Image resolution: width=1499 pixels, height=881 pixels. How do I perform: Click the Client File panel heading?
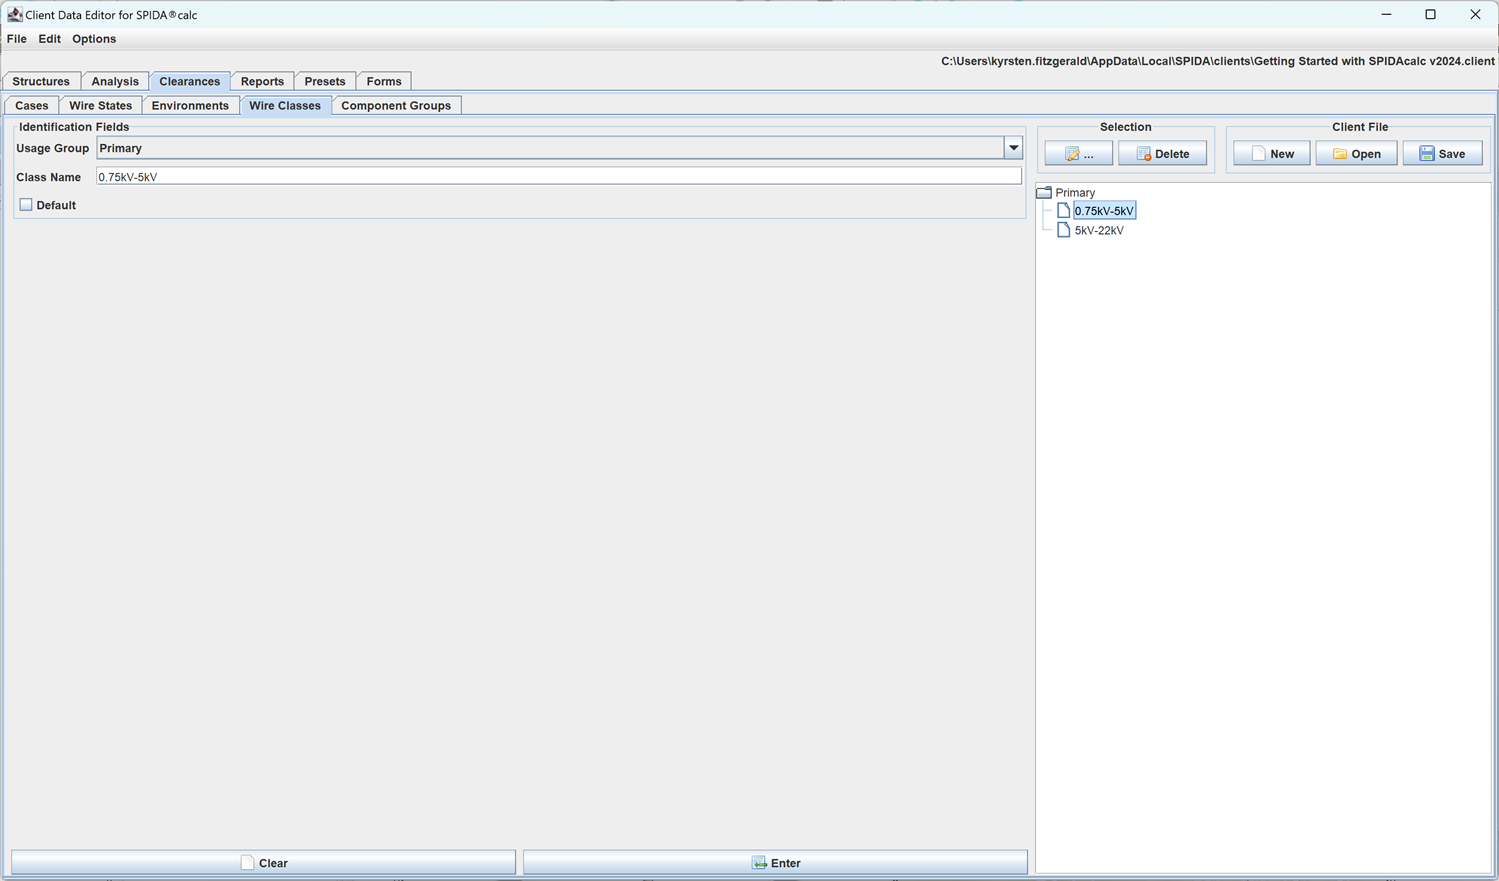pyautogui.click(x=1359, y=127)
